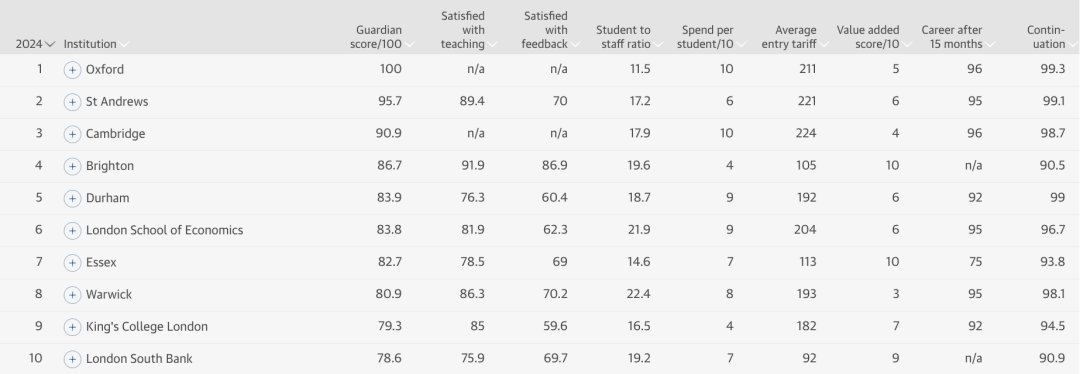Click the plus icon next to Essex
Viewport: 1080px width, 374px height.
[72, 263]
